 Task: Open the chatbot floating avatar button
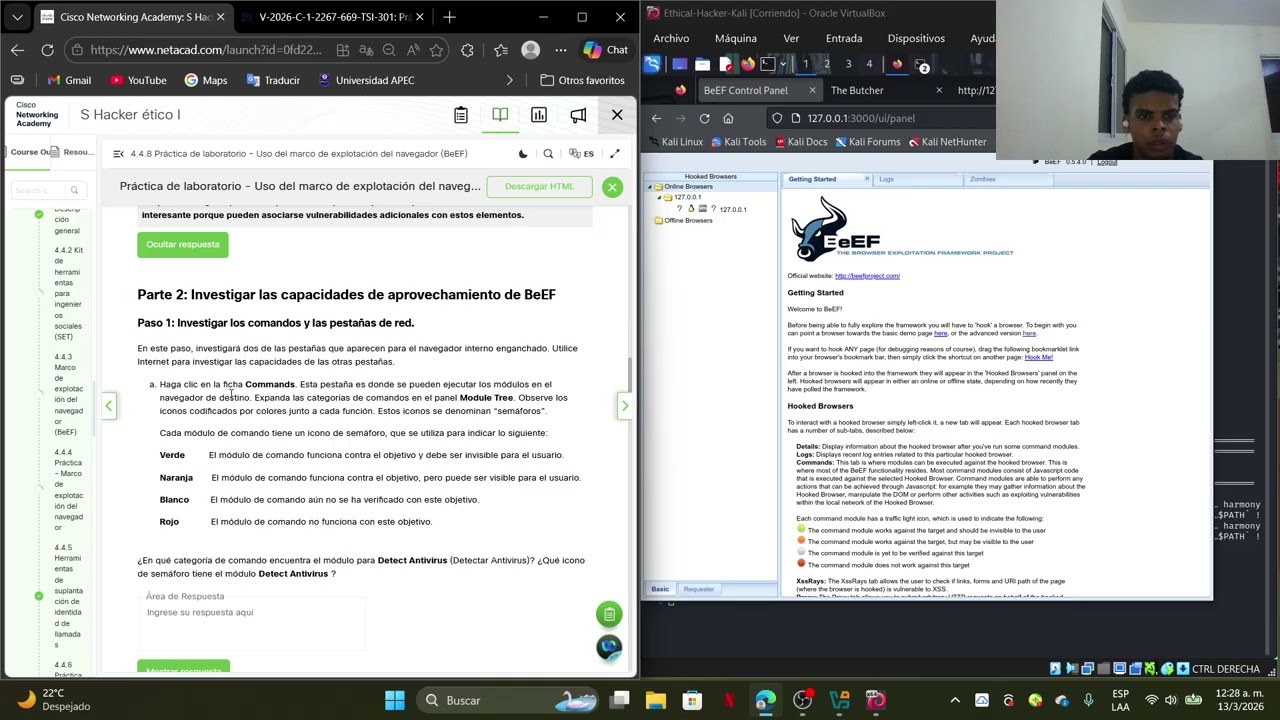[x=609, y=648]
